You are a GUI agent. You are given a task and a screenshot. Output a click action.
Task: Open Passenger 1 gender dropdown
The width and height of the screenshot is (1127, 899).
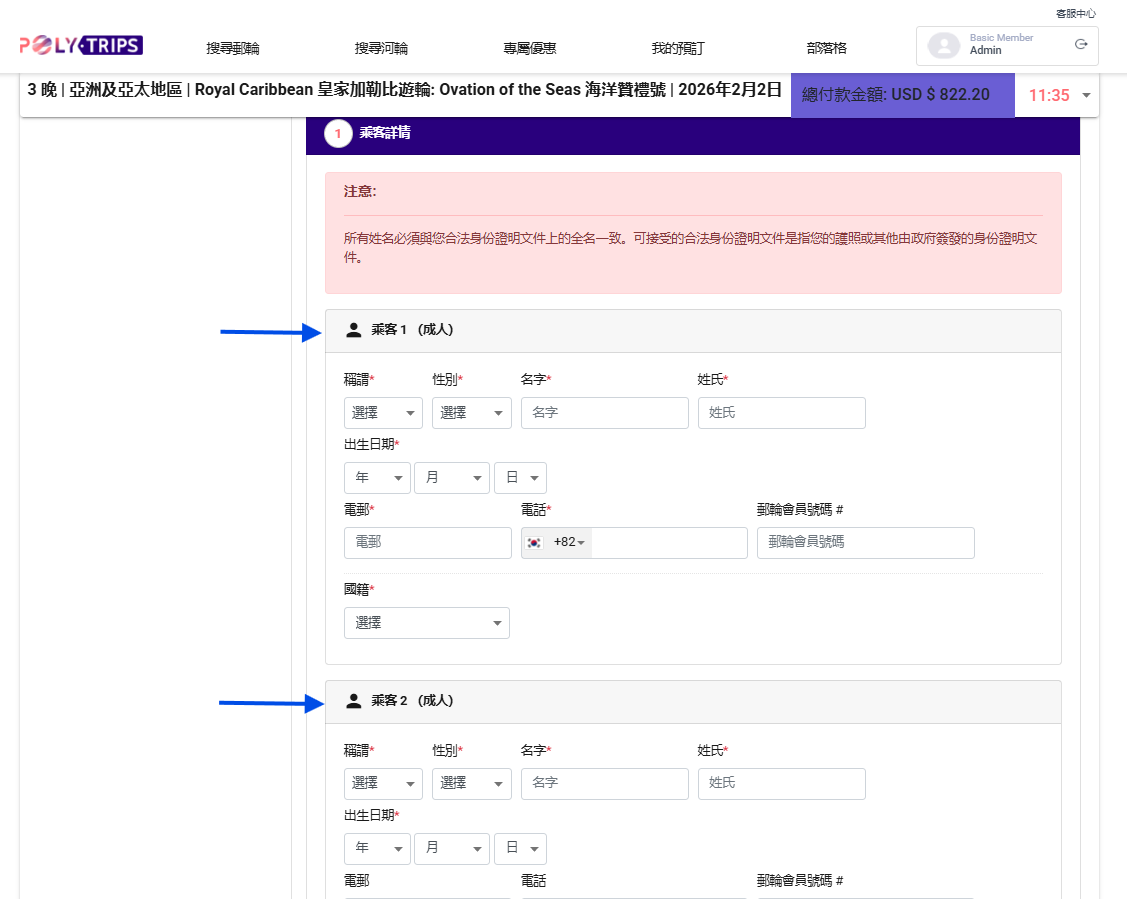(x=471, y=413)
